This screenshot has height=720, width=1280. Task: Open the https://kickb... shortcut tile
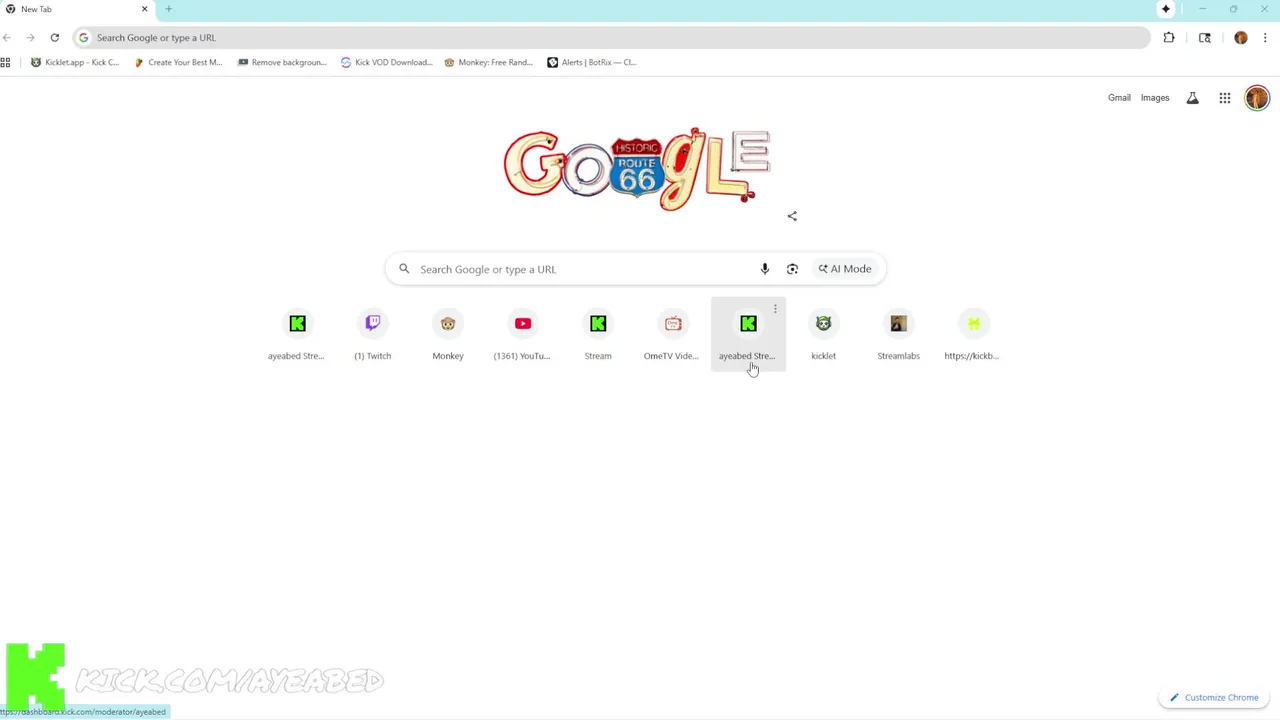pyautogui.click(x=973, y=334)
